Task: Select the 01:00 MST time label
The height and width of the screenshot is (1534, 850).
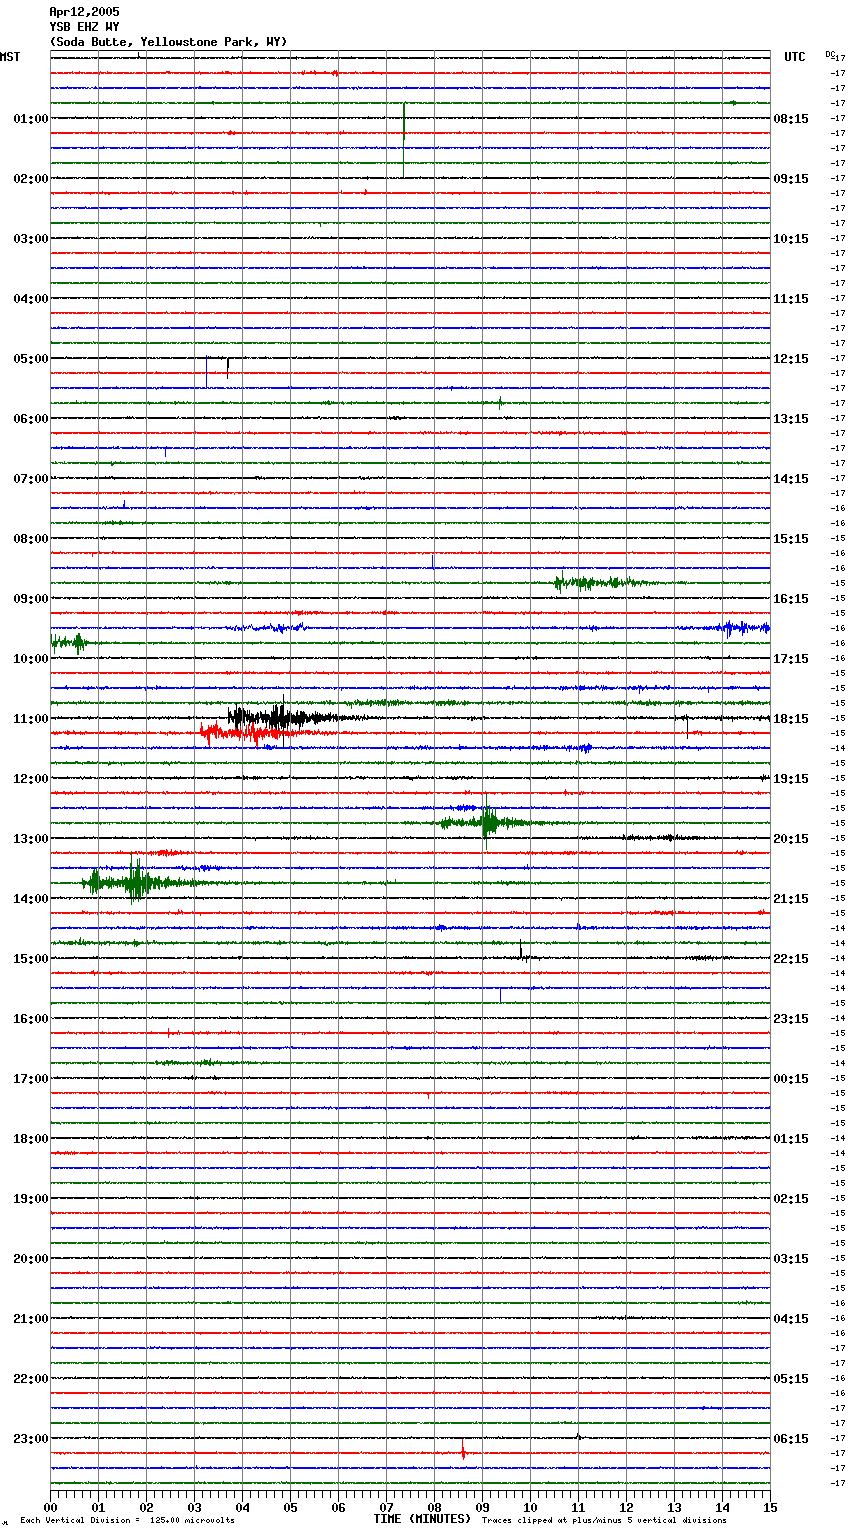Action: click(x=31, y=119)
